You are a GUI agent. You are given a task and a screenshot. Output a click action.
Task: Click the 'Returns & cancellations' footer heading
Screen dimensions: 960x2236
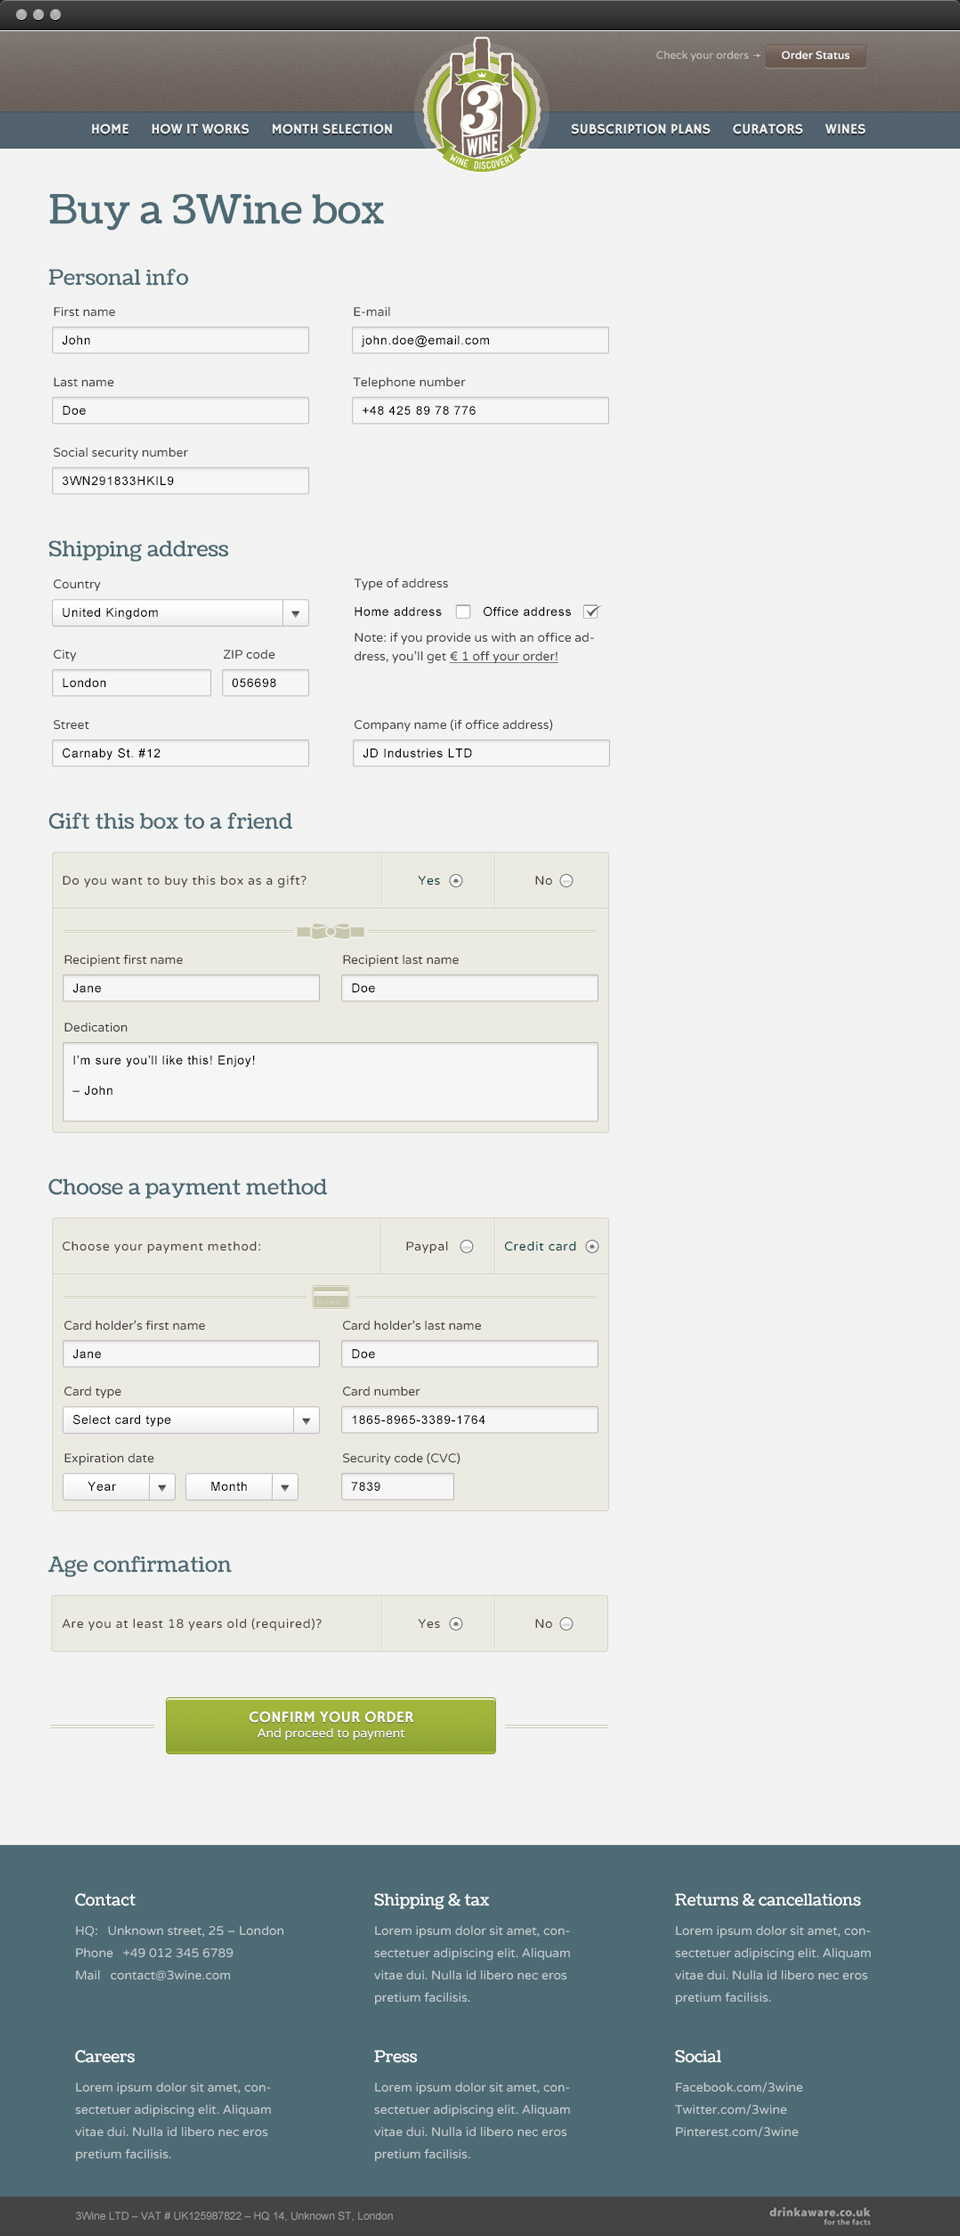pos(768,1900)
